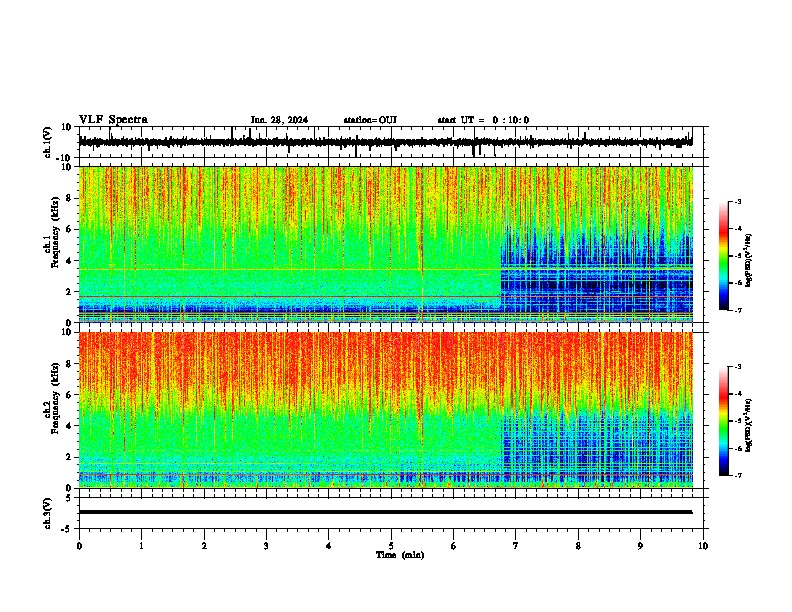Click the "ch.1(V)" waveform axis label
The image size is (792, 612).
[x=48, y=142]
